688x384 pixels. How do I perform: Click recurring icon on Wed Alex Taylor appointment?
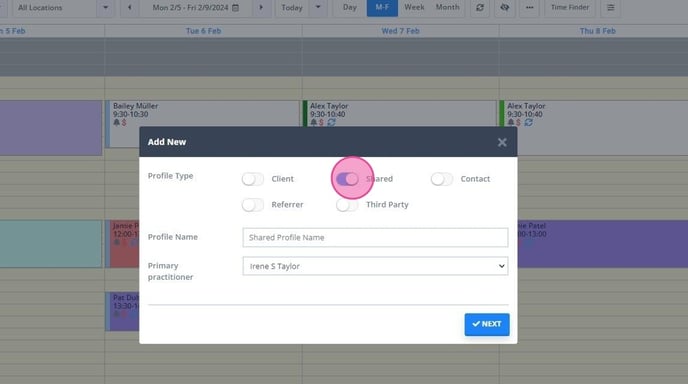coord(332,122)
